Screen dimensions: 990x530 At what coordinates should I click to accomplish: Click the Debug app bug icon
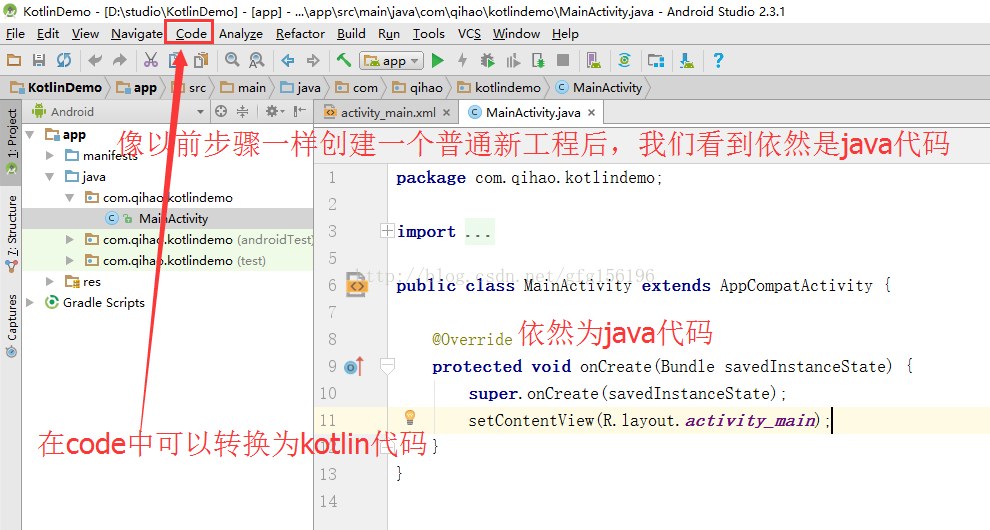(487, 61)
